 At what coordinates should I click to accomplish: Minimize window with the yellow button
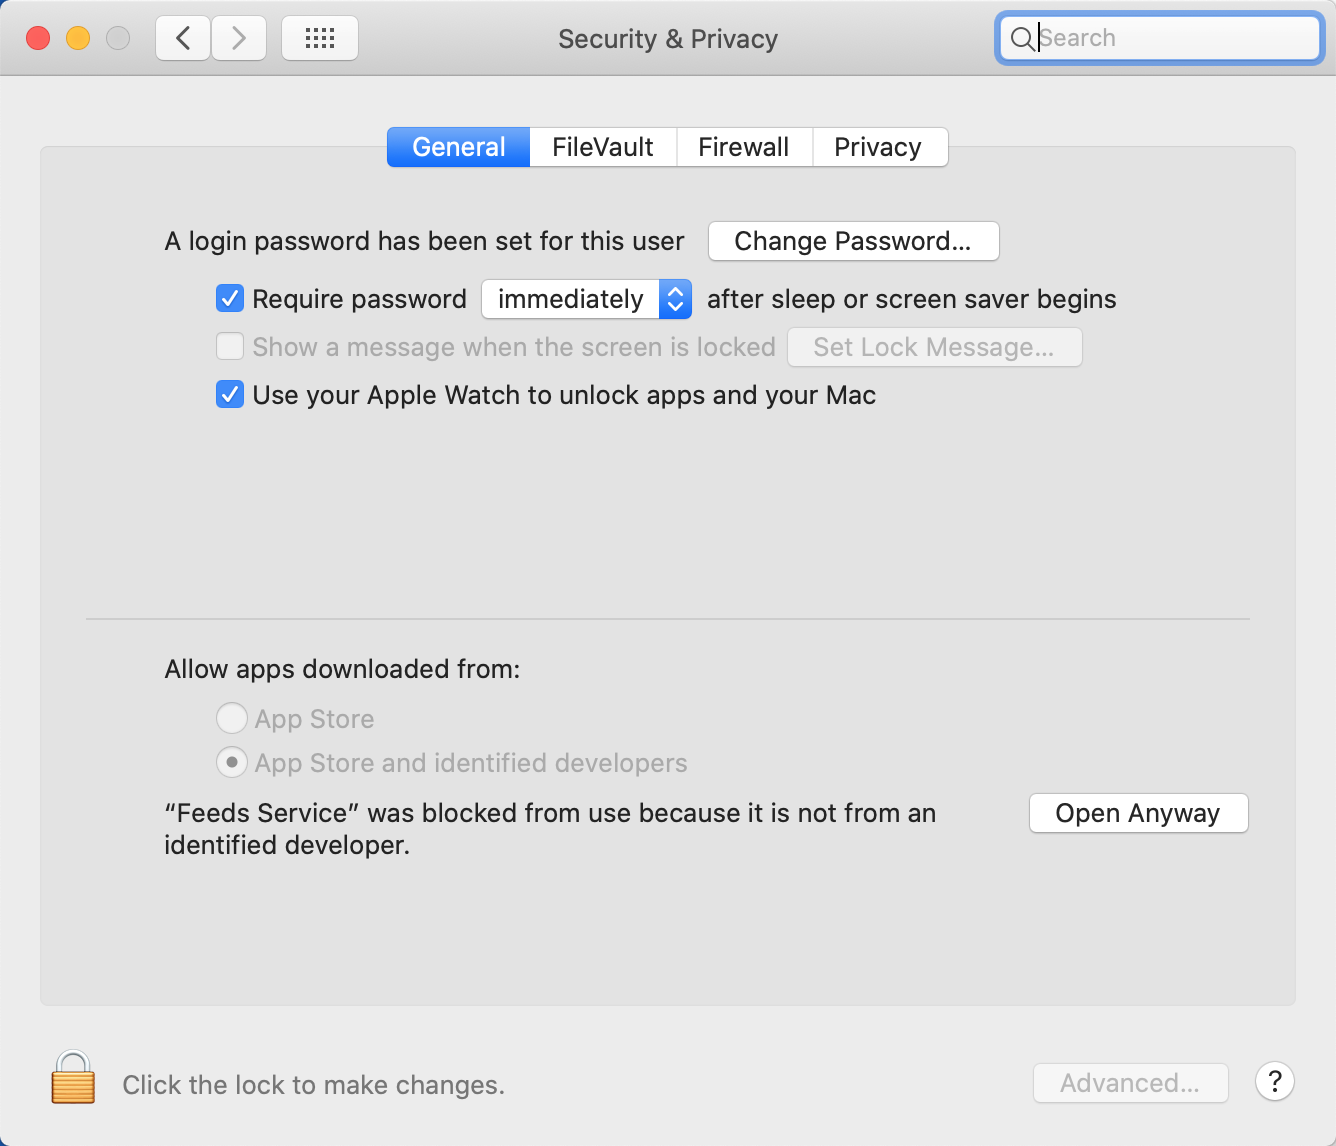[78, 39]
